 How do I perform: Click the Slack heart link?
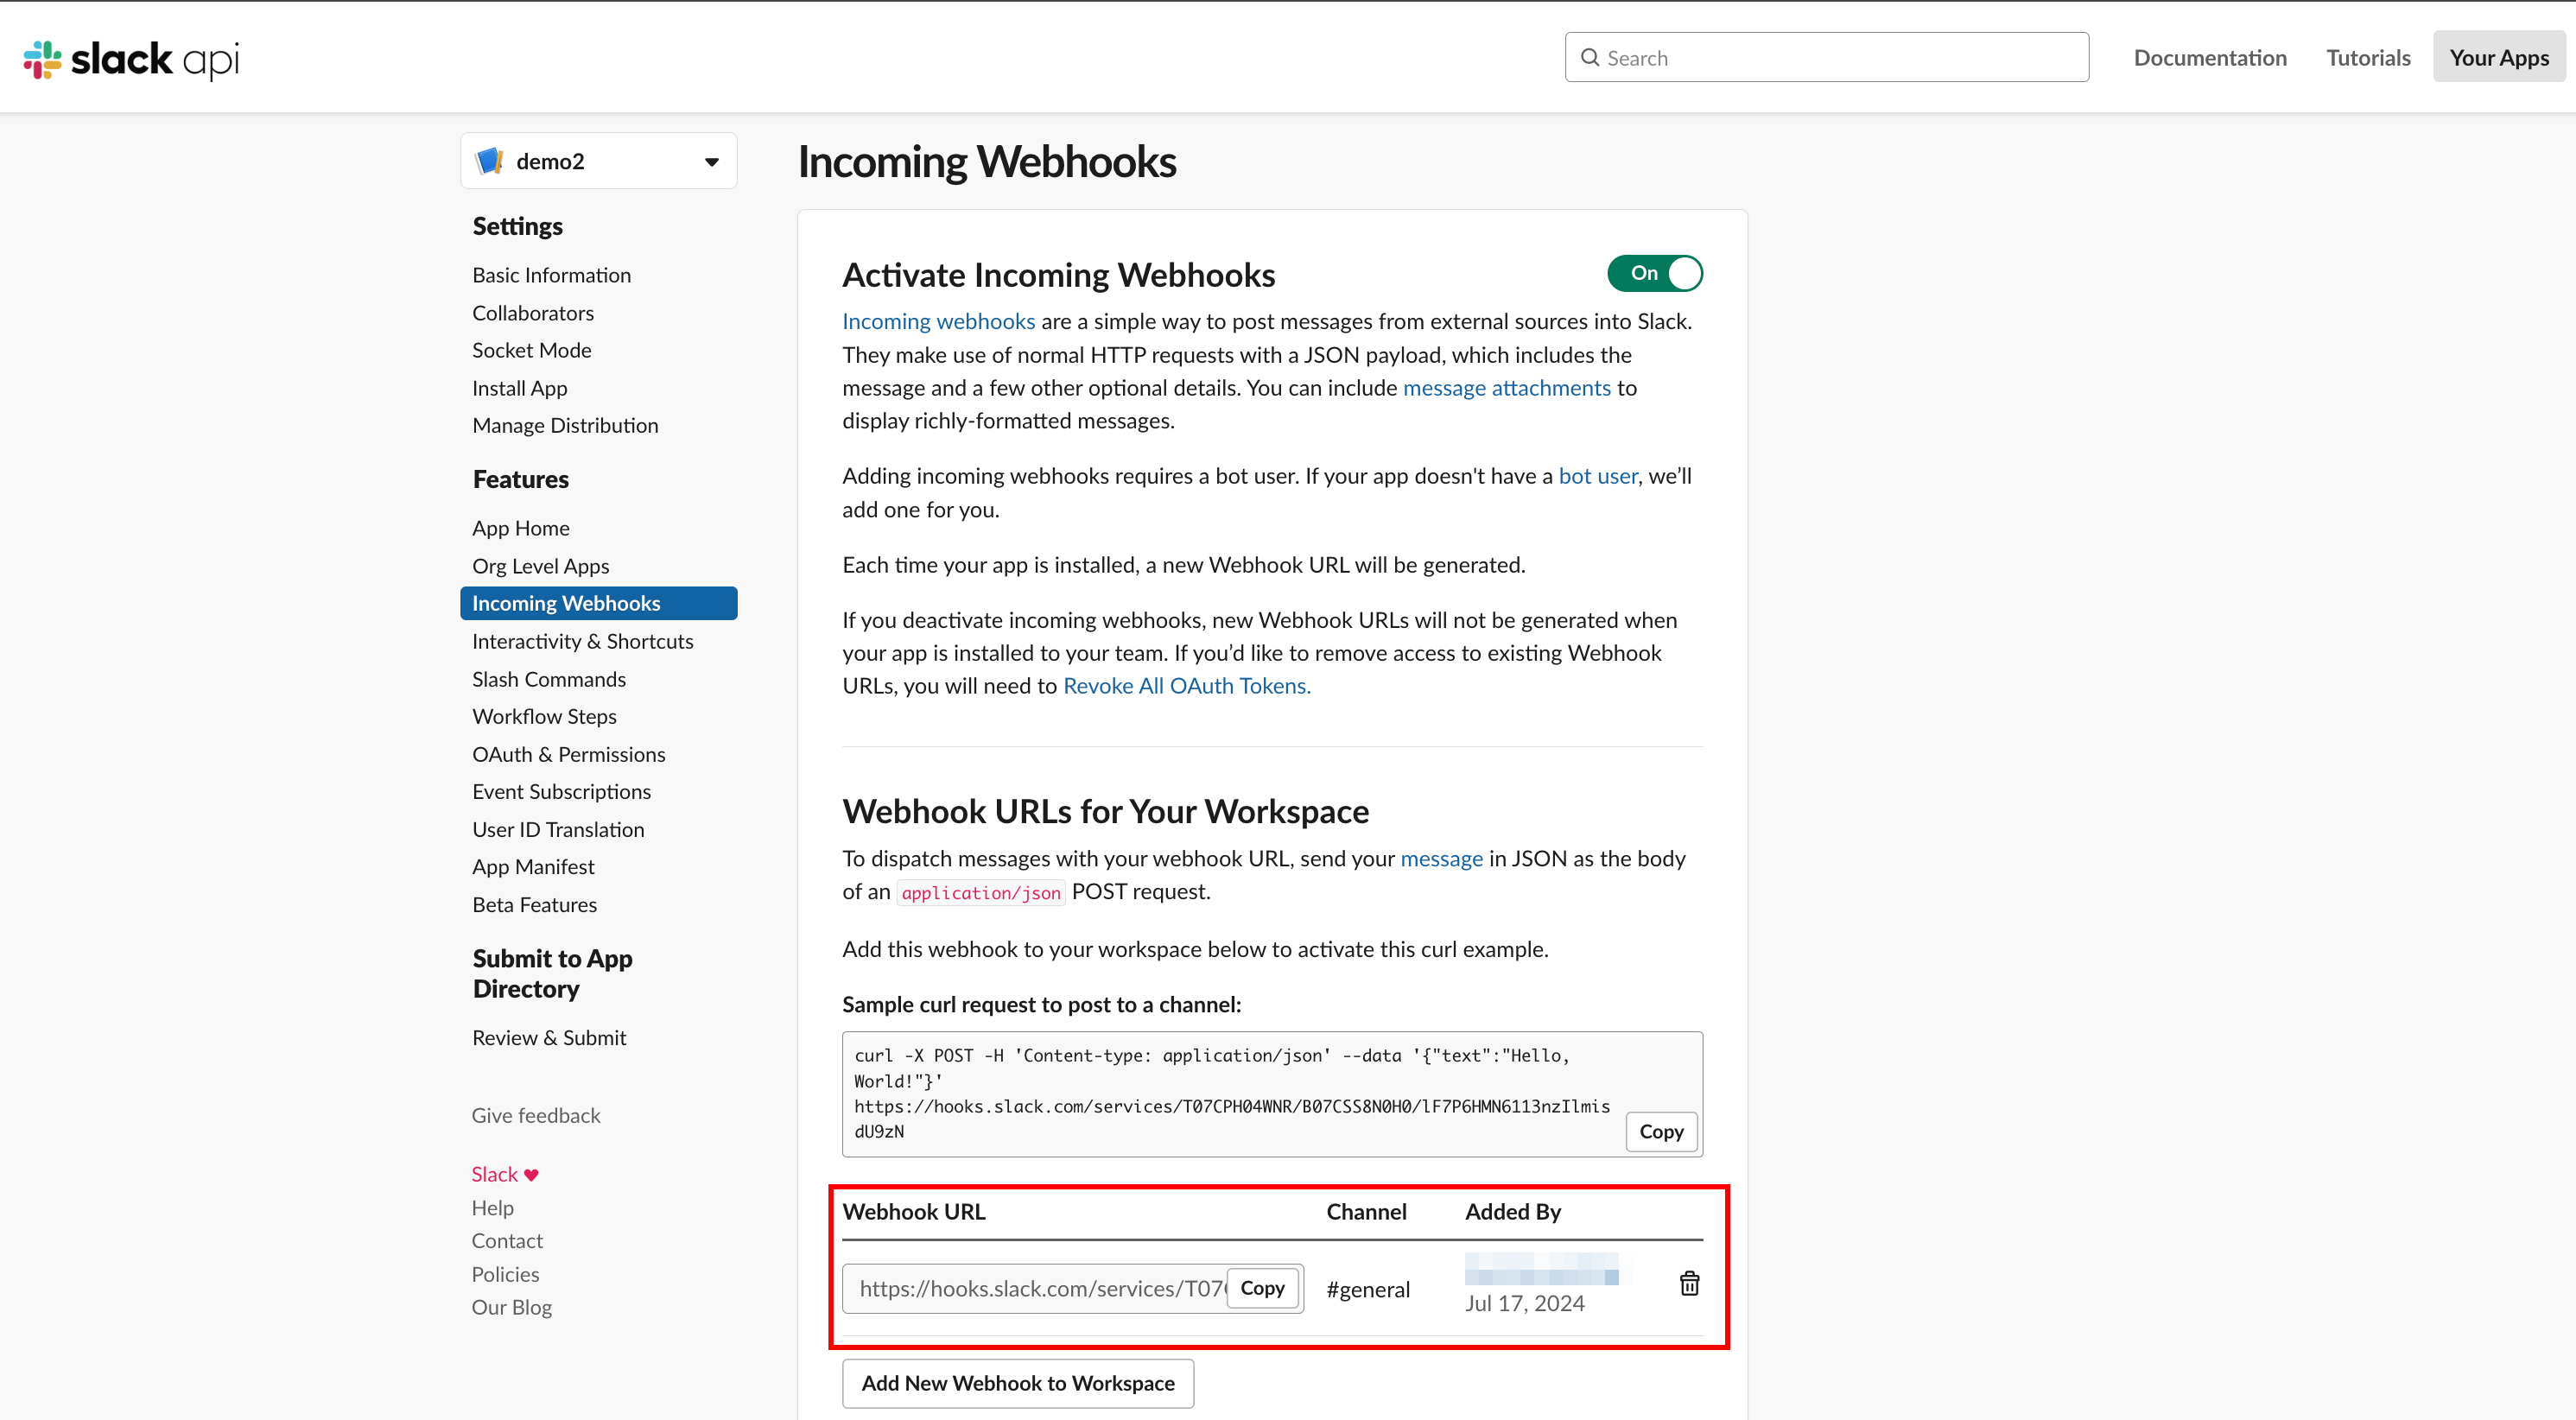pos(505,1174)
